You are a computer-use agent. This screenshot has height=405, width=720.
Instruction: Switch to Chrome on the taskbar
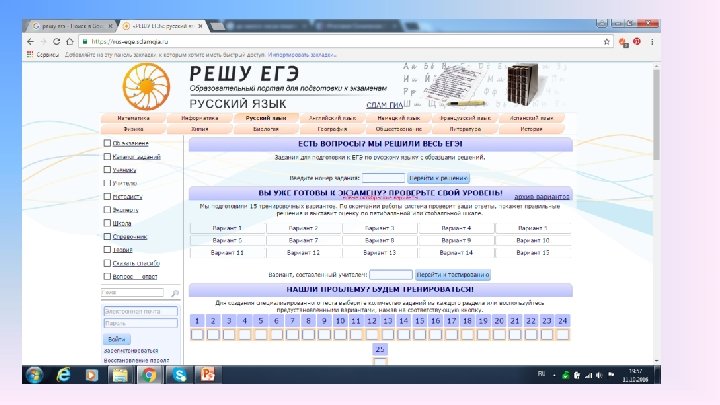click(148, 376)
